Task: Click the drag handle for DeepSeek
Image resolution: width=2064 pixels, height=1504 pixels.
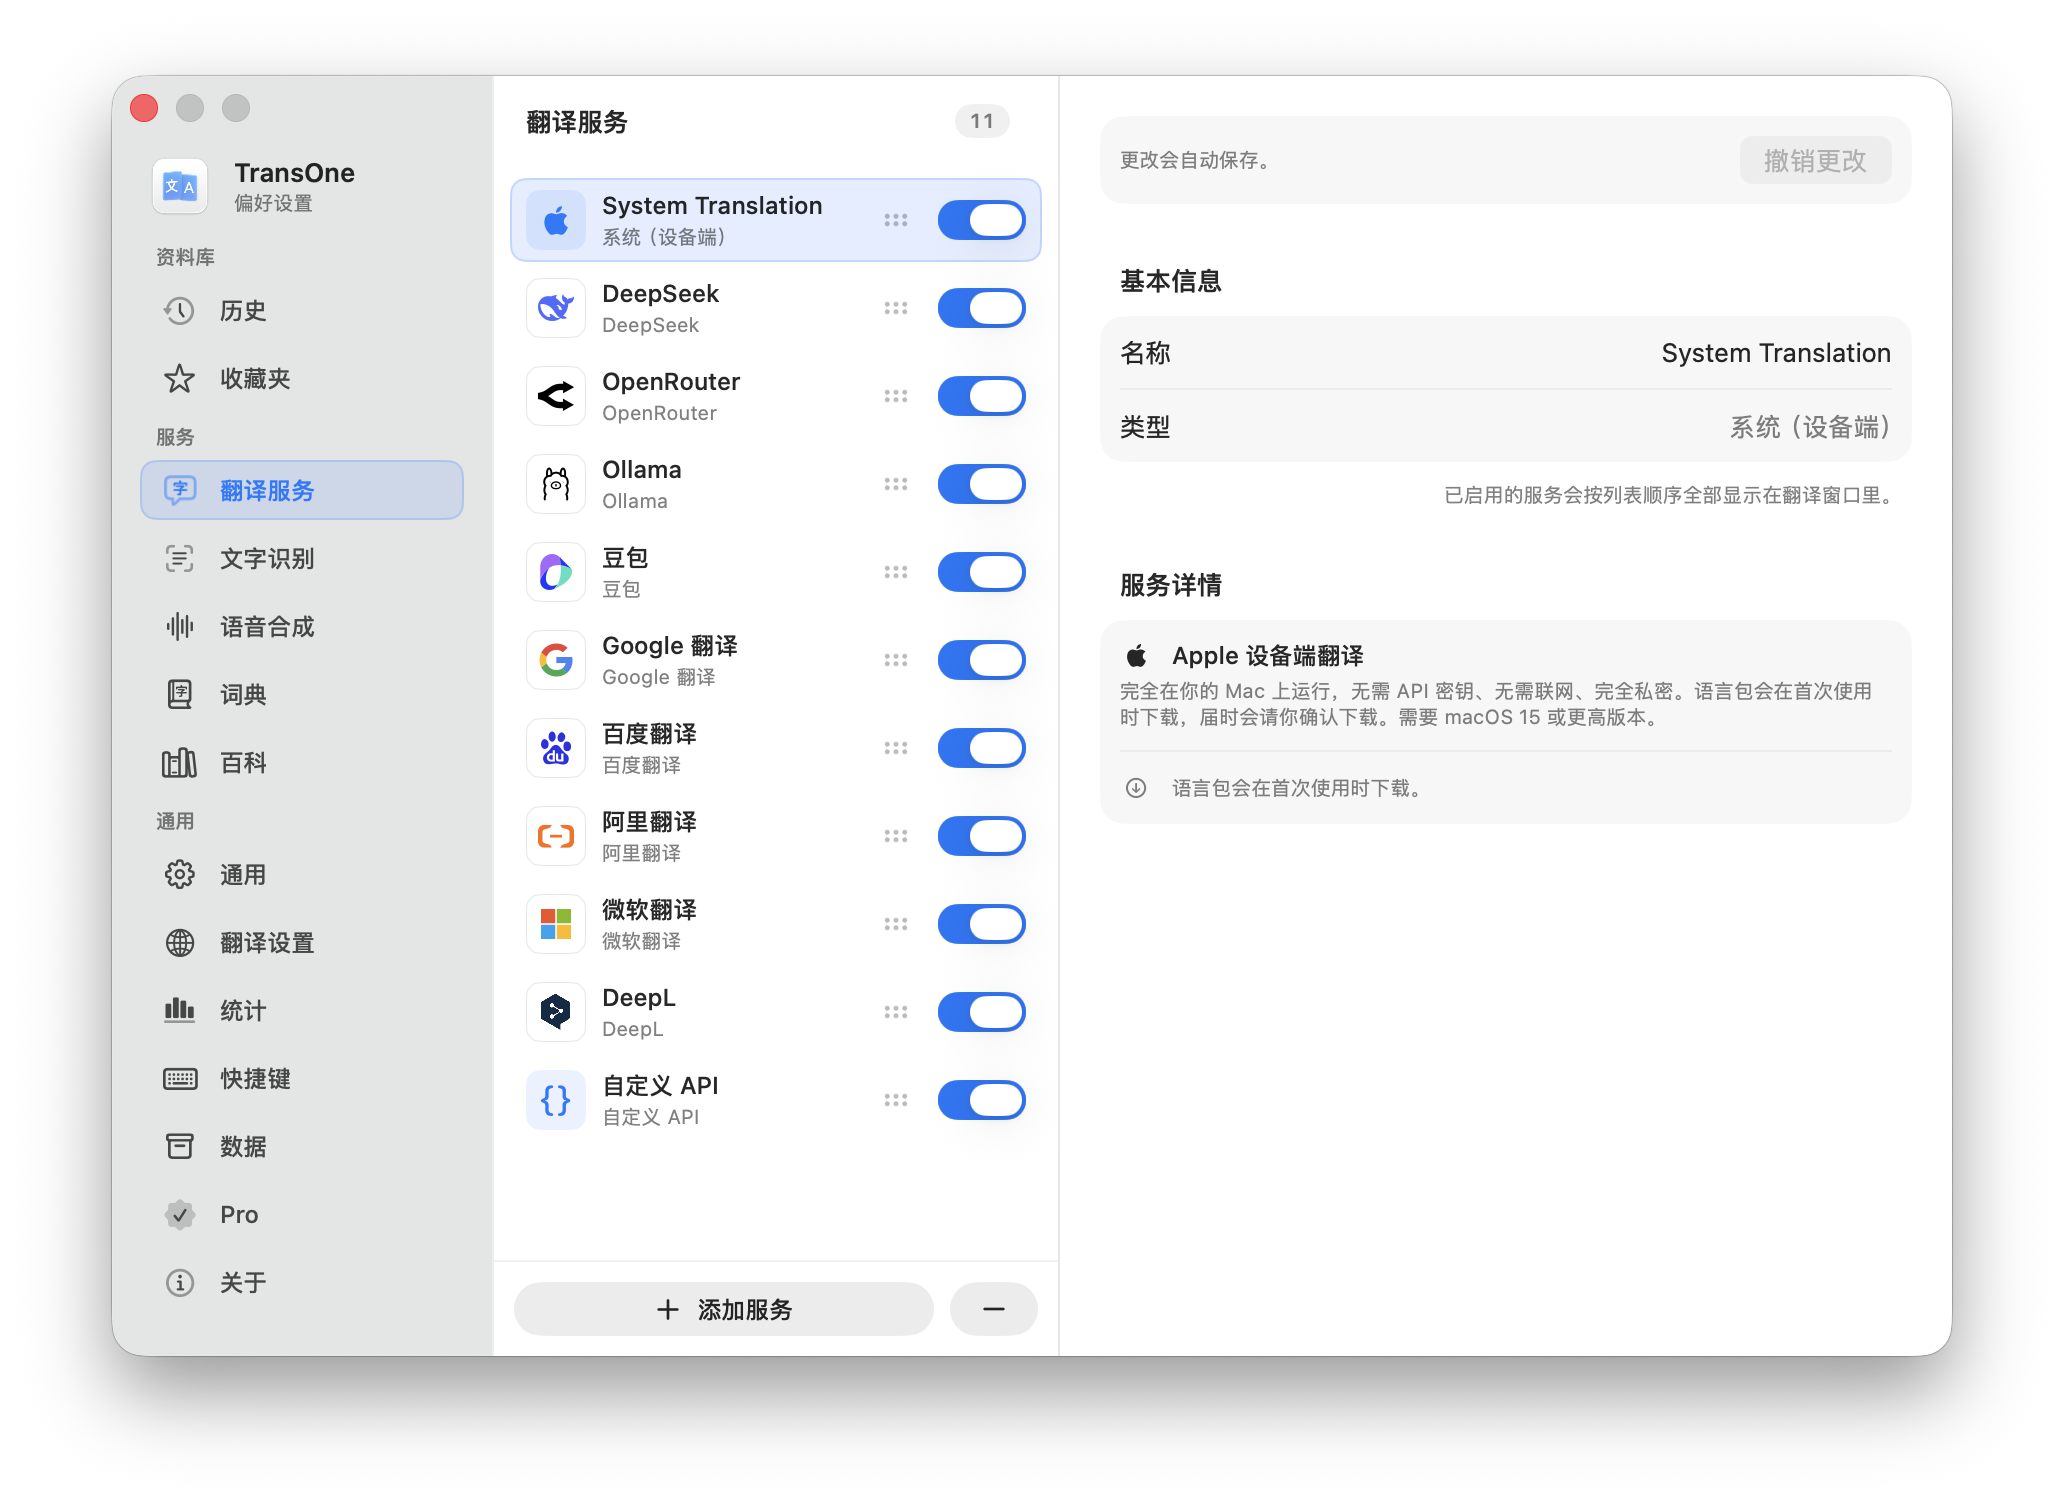Action: [896, 308]
